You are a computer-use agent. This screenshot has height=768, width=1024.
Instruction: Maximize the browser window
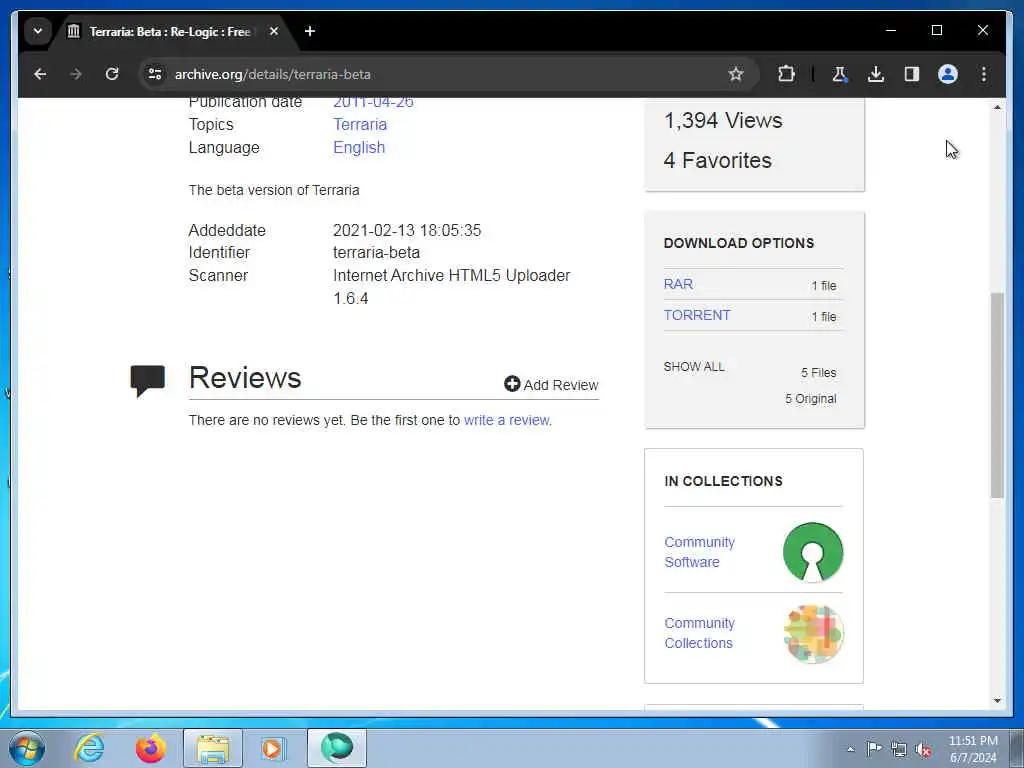pyautogui.click(x=936, y=30)
